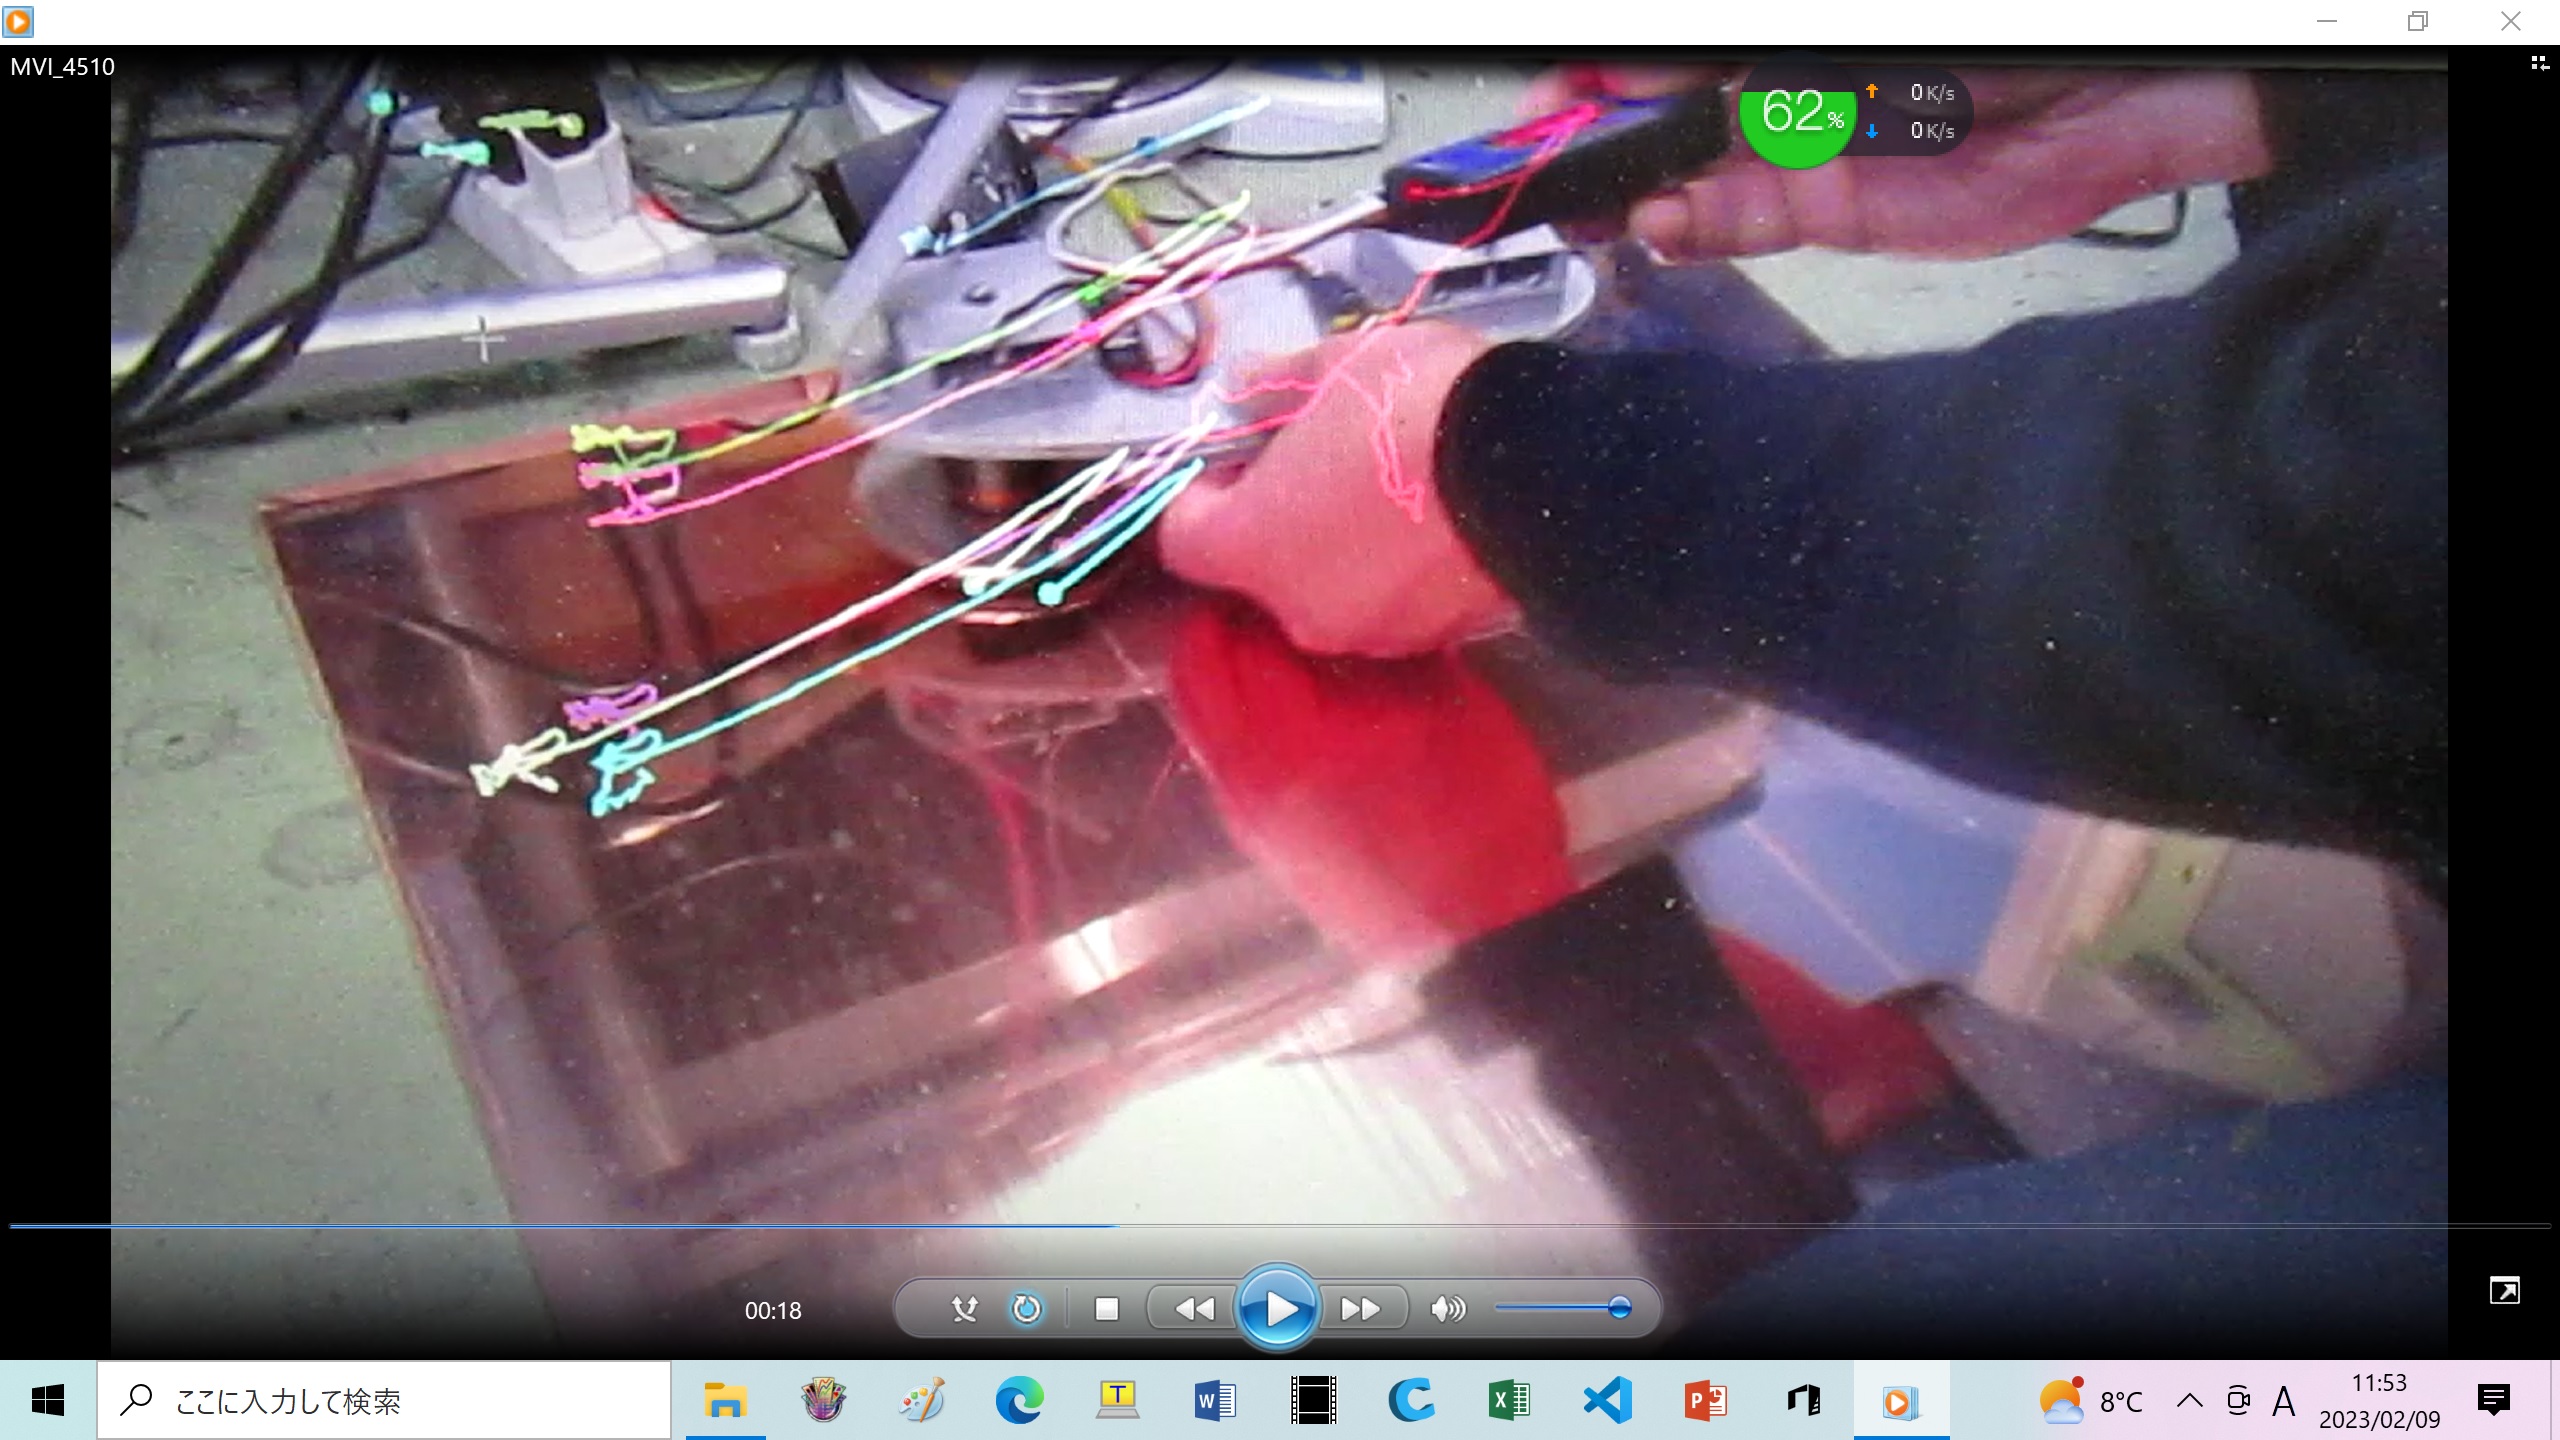View the video in full screen
This screenshot has height=1440, width=2560.
2504,1291
